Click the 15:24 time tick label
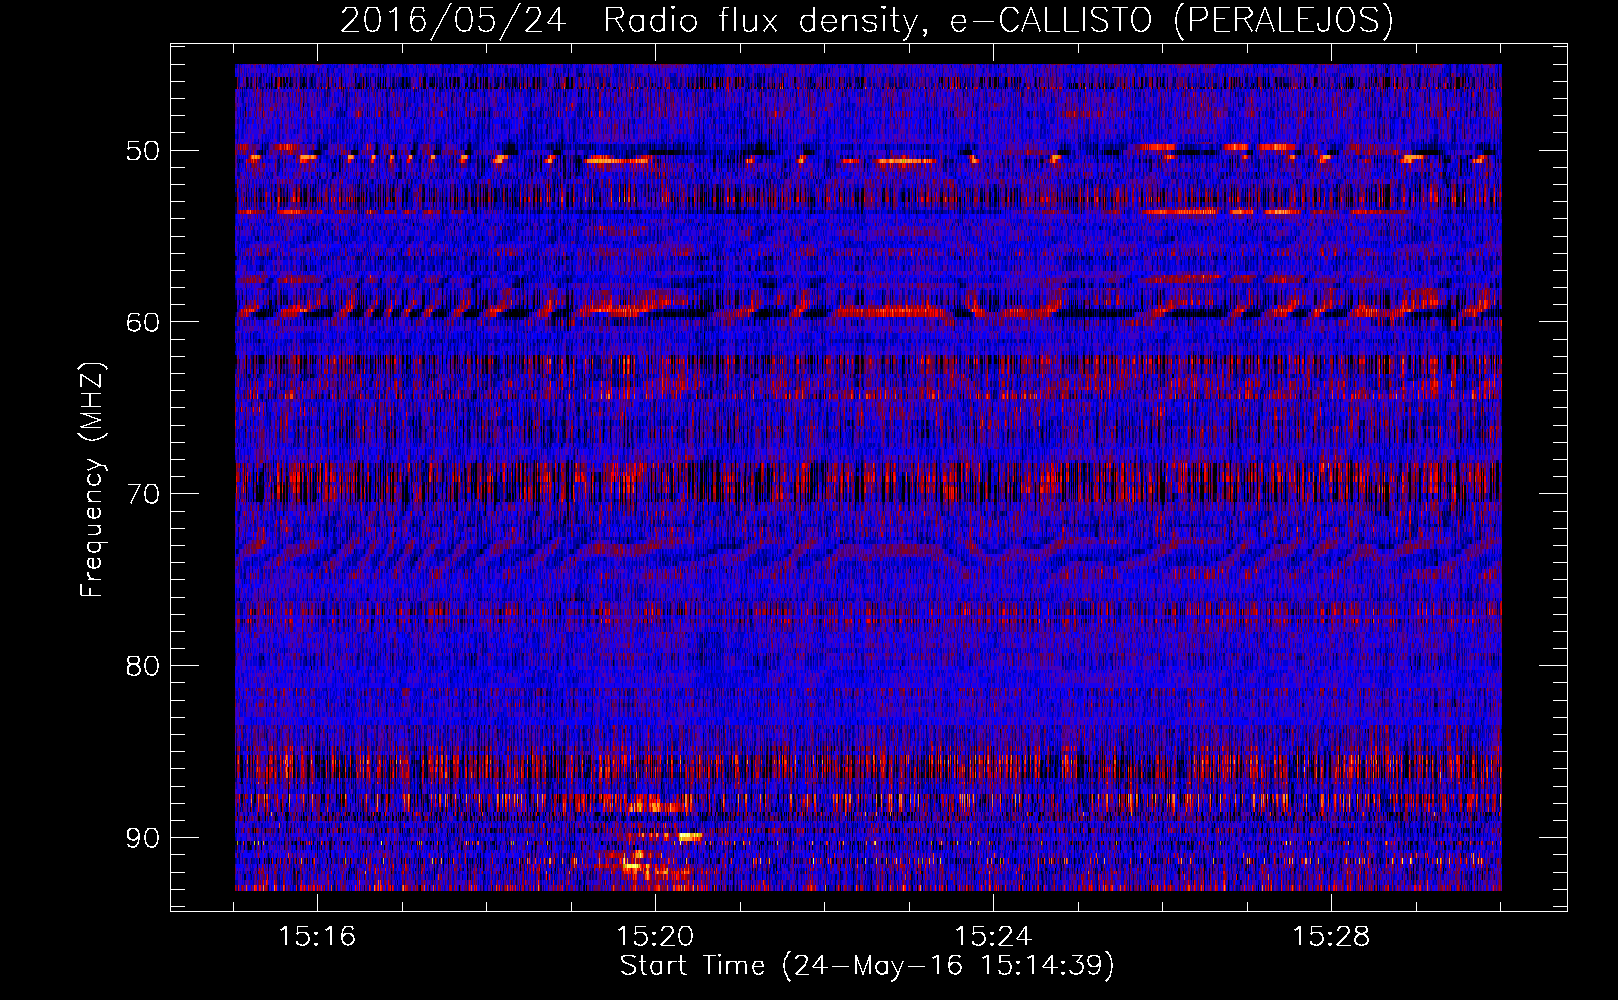This screenshot has width=1618, height=1000. [x=993, y=937]
